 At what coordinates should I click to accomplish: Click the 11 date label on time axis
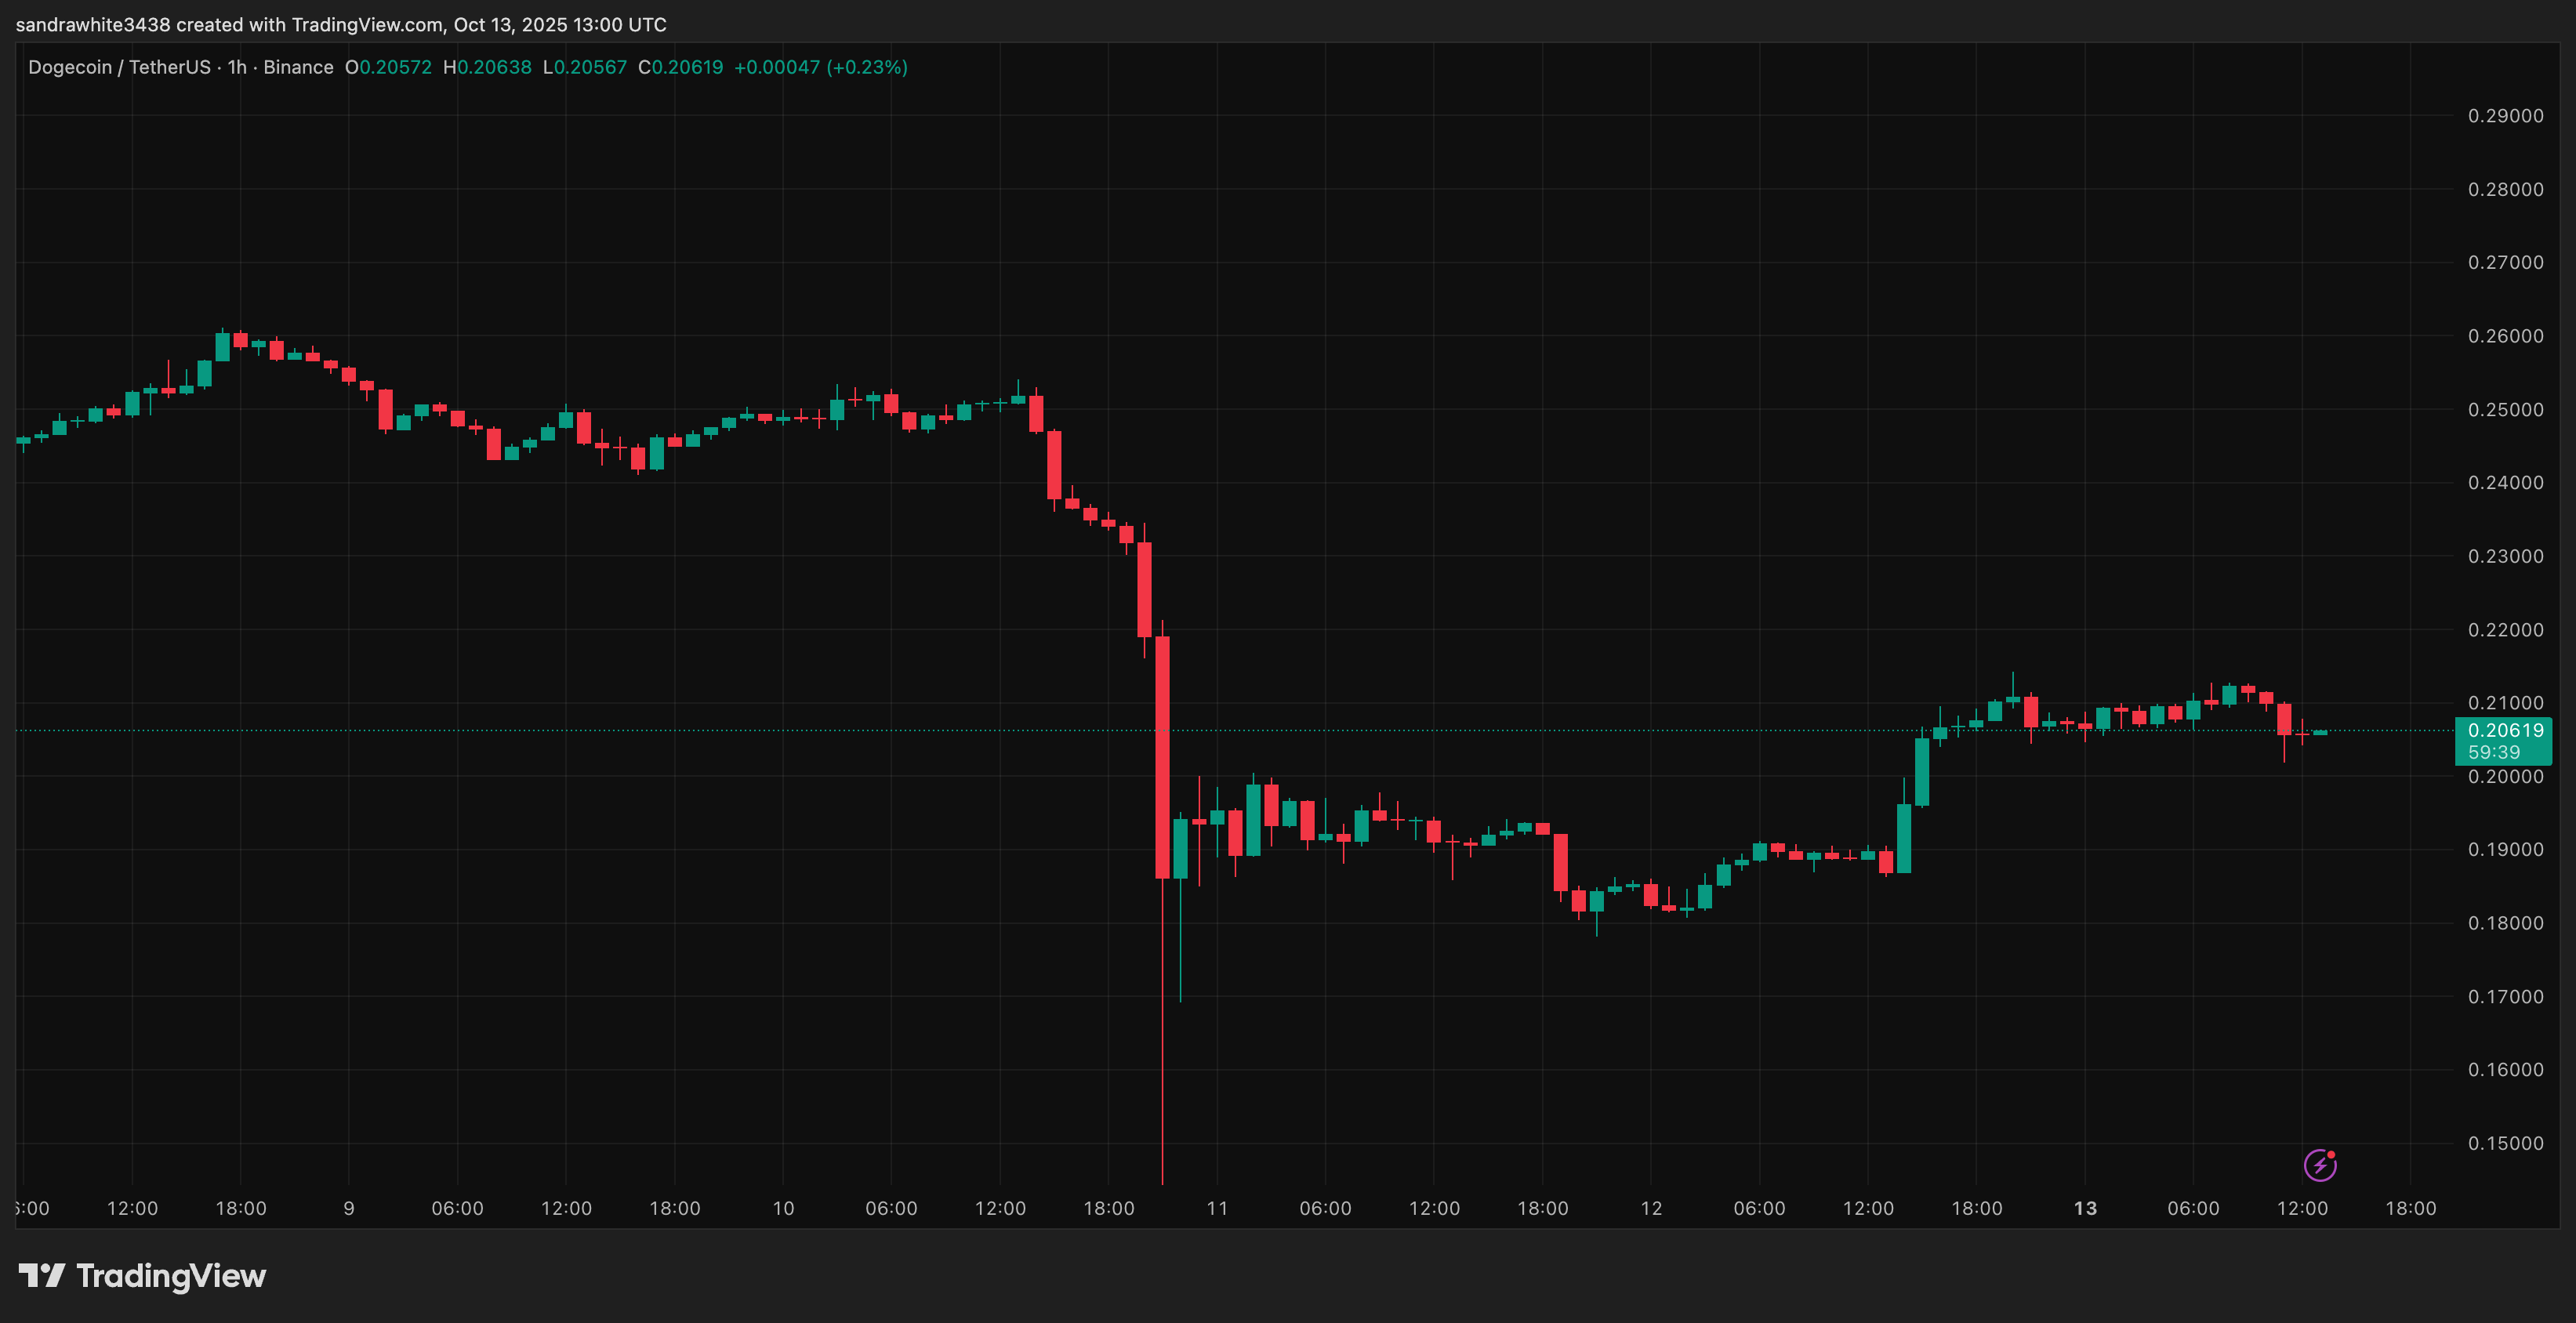[x=1217, y=1208]
